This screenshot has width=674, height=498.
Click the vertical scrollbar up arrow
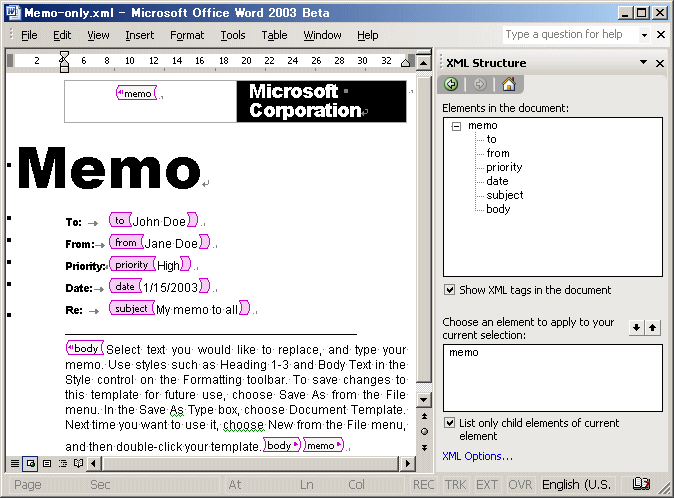(x=423, y=63)
